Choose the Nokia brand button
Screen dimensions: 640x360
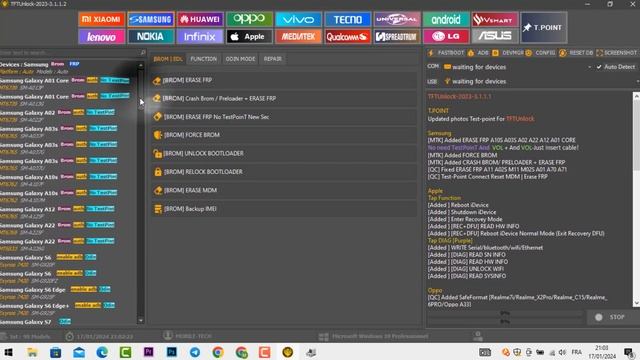click(151, 37)
